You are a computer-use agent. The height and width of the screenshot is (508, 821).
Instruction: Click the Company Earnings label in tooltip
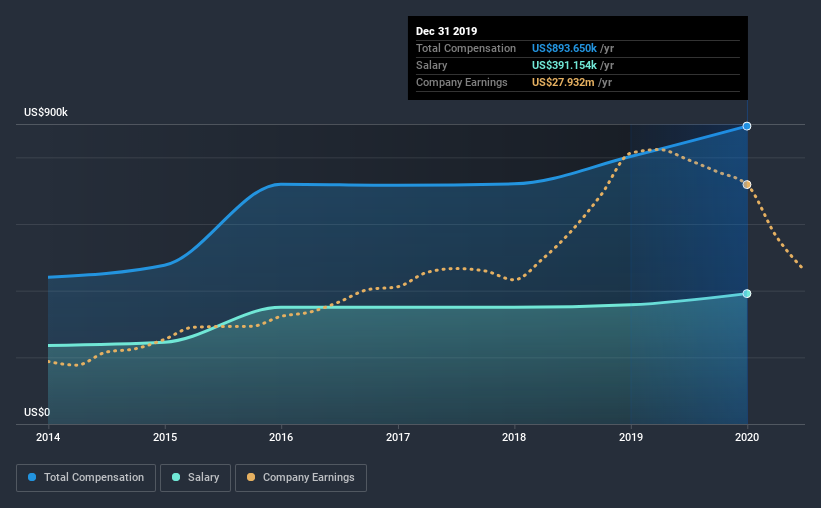point(462,82)
